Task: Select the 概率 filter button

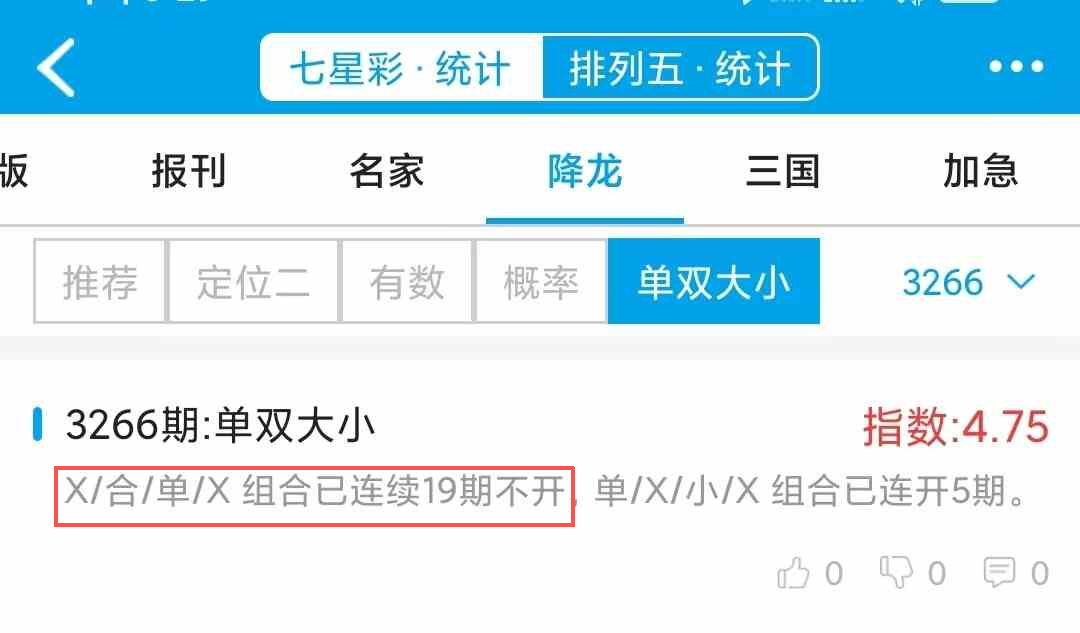Action: pyautogui.click(x=541, y=281)
